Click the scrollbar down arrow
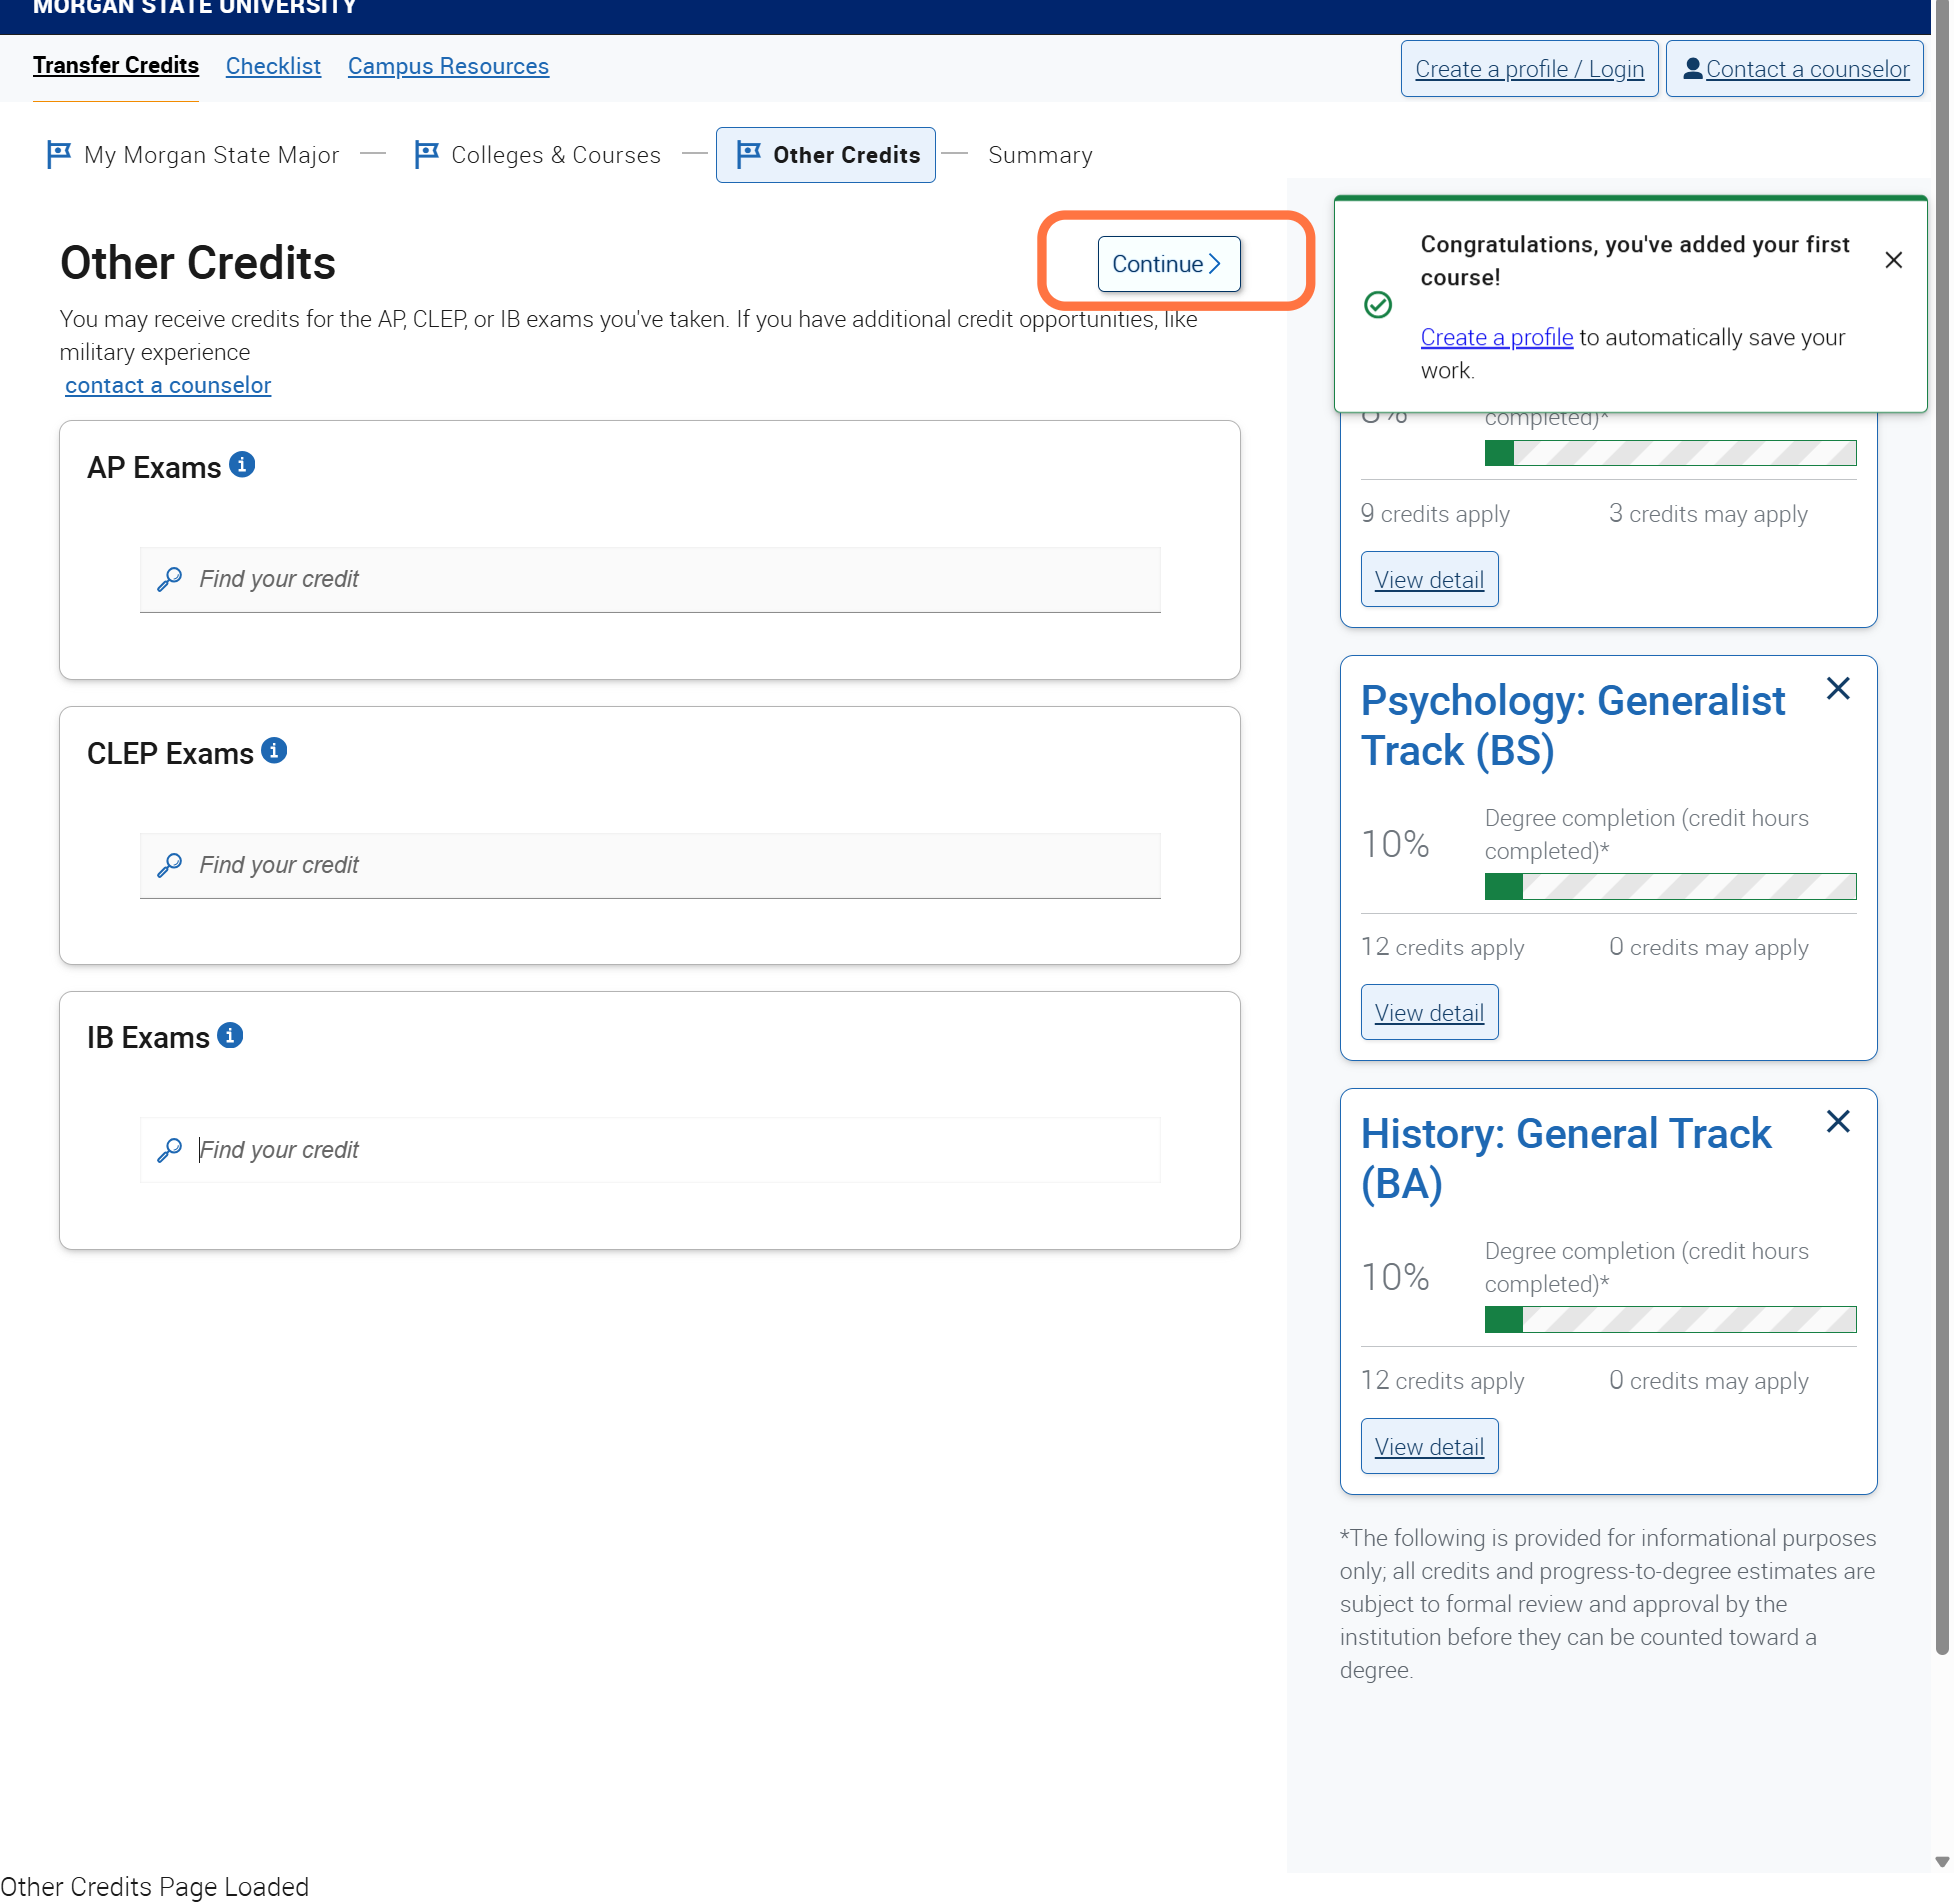 pos(1942,1862)
